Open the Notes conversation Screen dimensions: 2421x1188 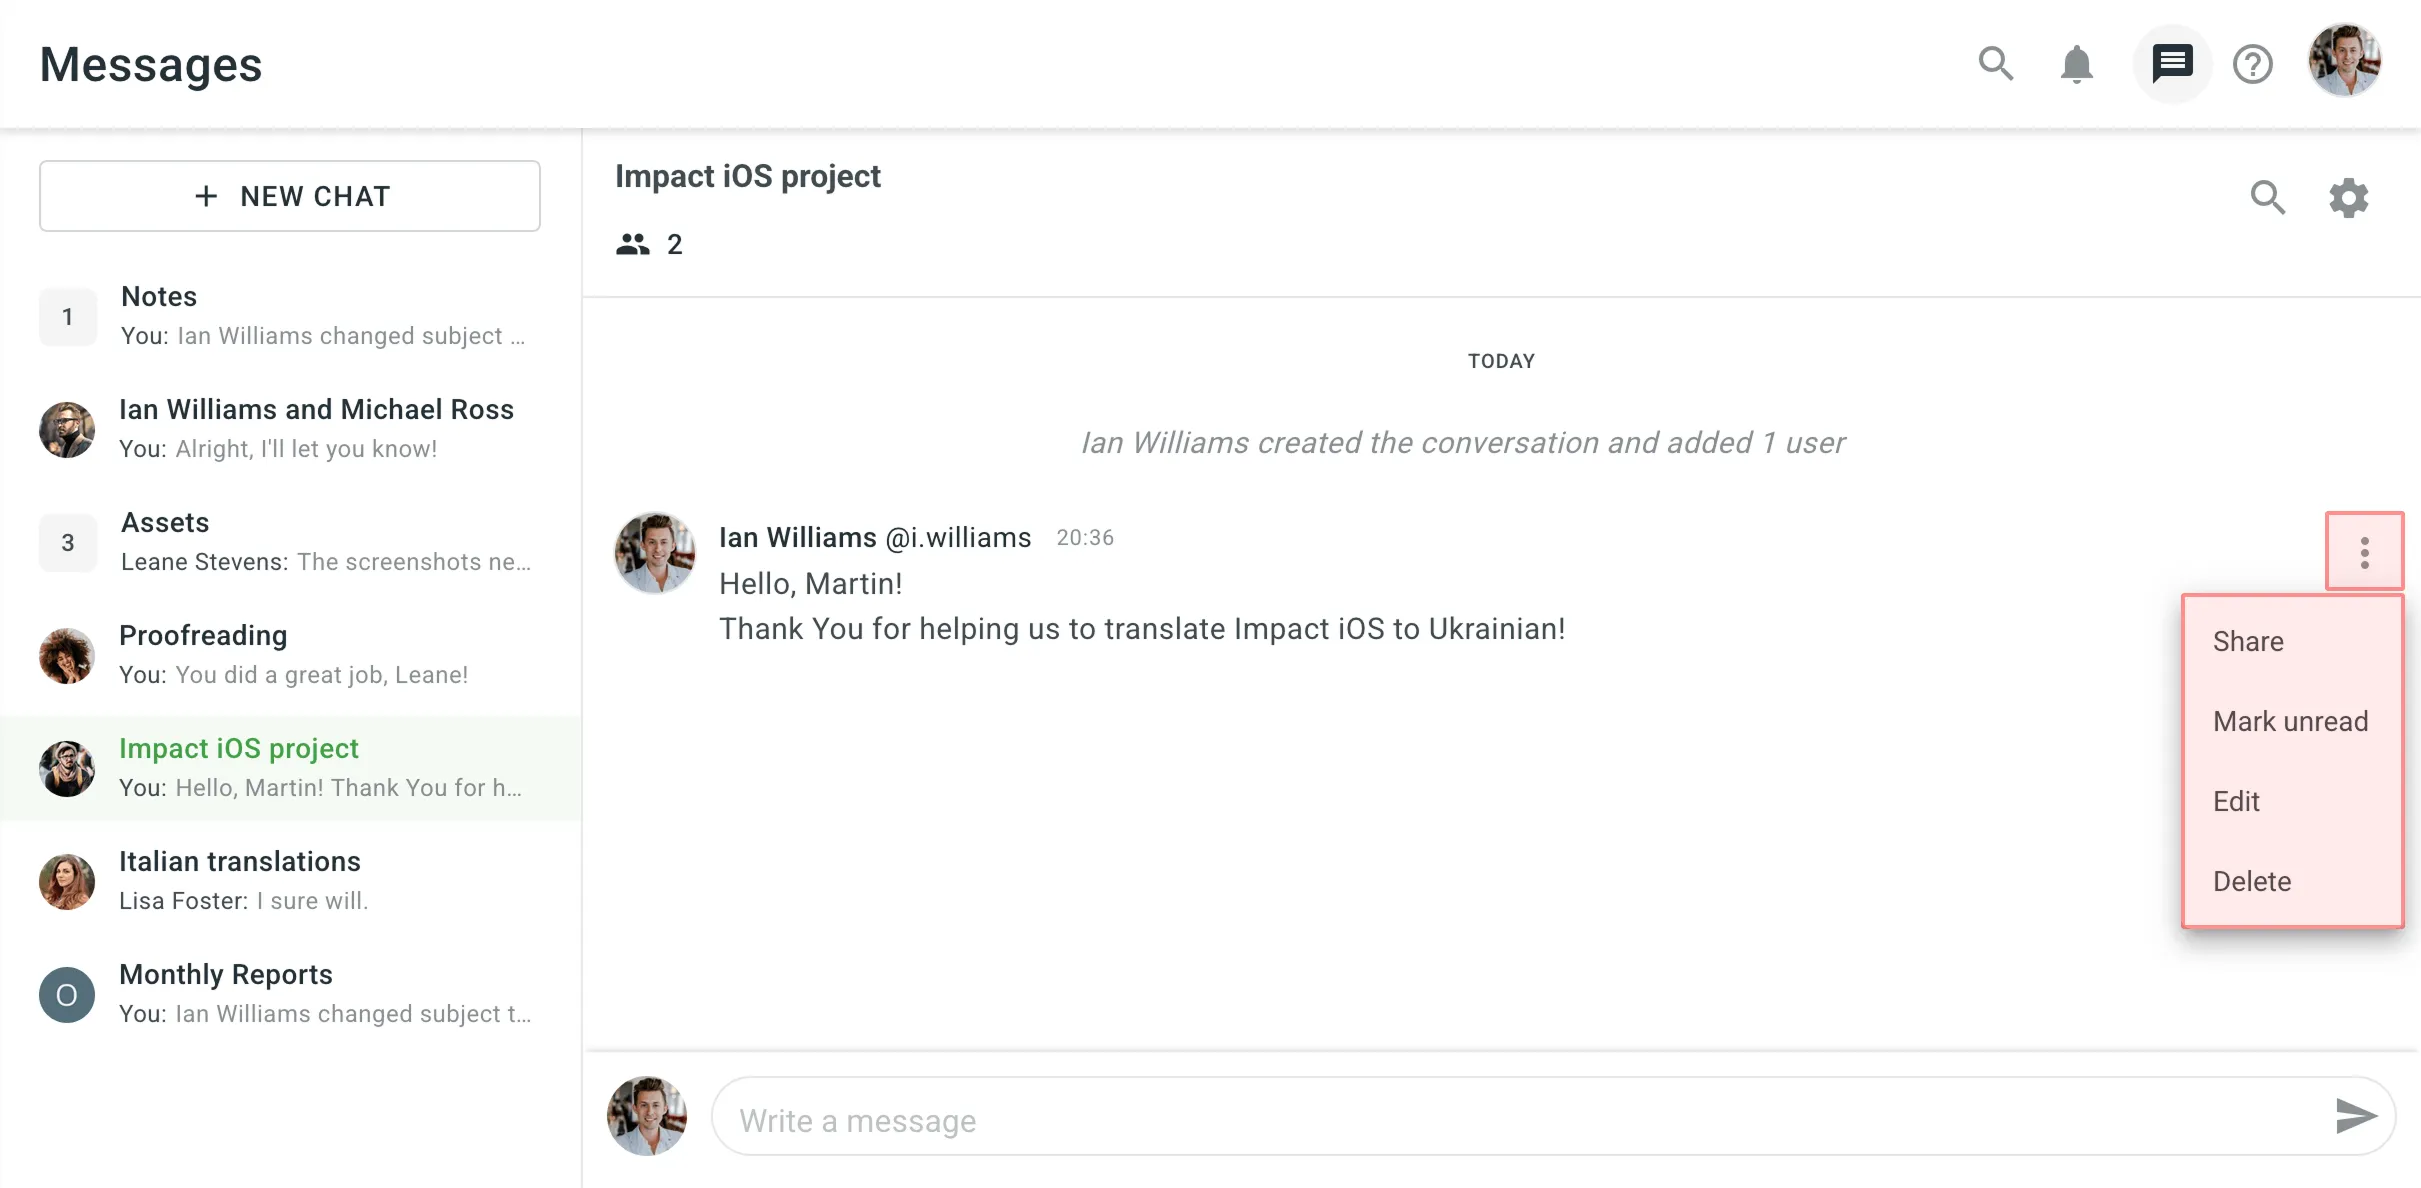click(x=290, y=316)
